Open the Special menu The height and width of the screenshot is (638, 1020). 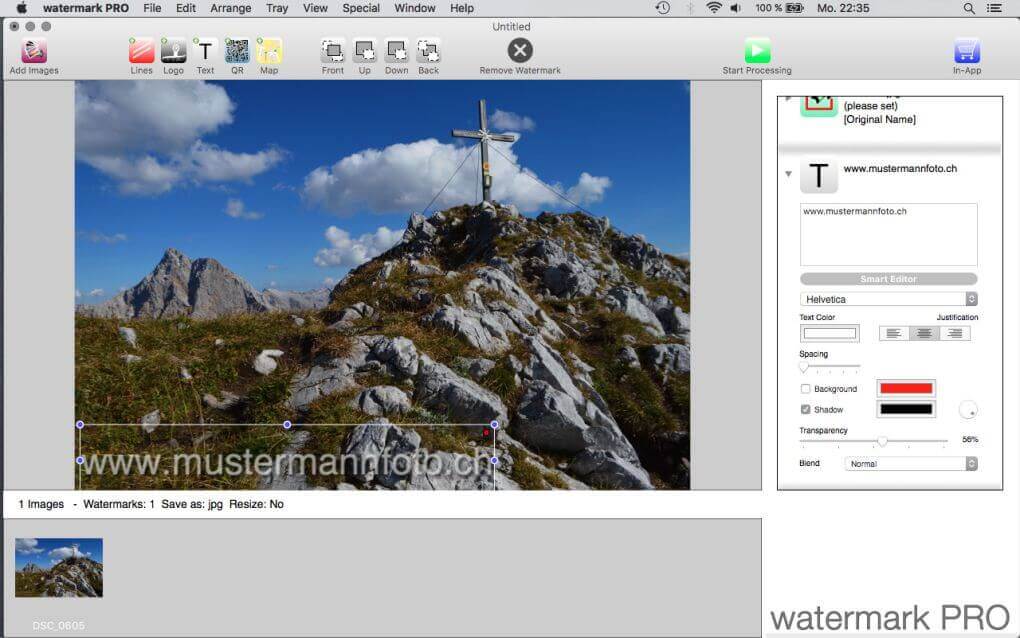(x=361, y=8)
